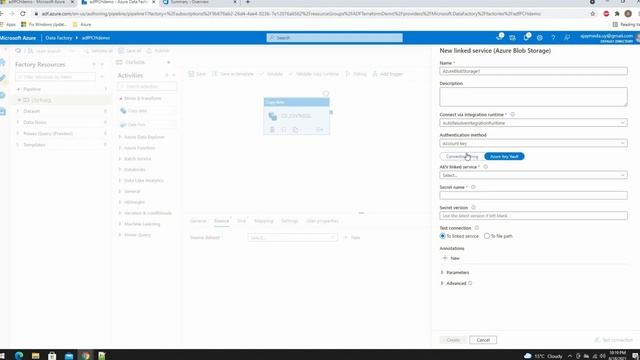Expand the Data flows tree node
The width and height of the screenshot is (640, 360).
(x=18, y=122)
